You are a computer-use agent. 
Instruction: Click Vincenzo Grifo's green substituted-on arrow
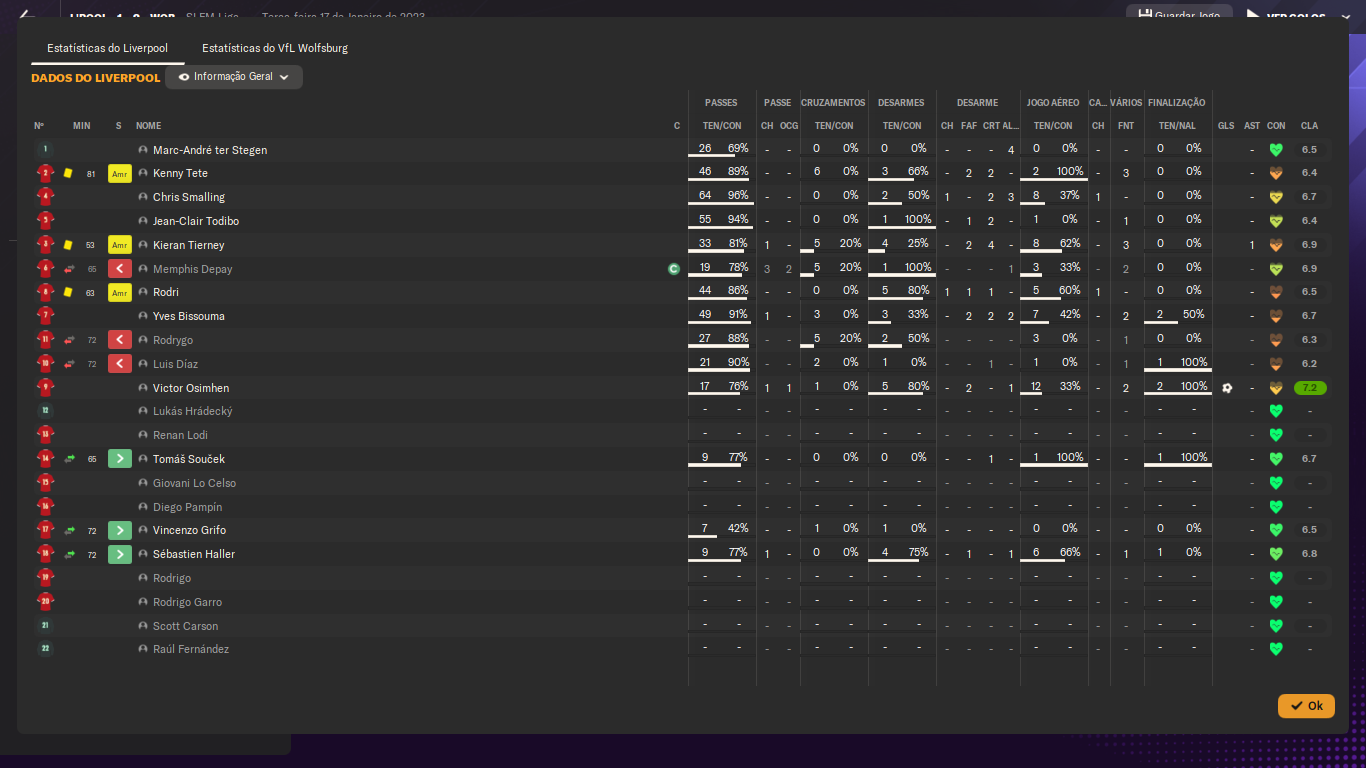pos(120,530)
